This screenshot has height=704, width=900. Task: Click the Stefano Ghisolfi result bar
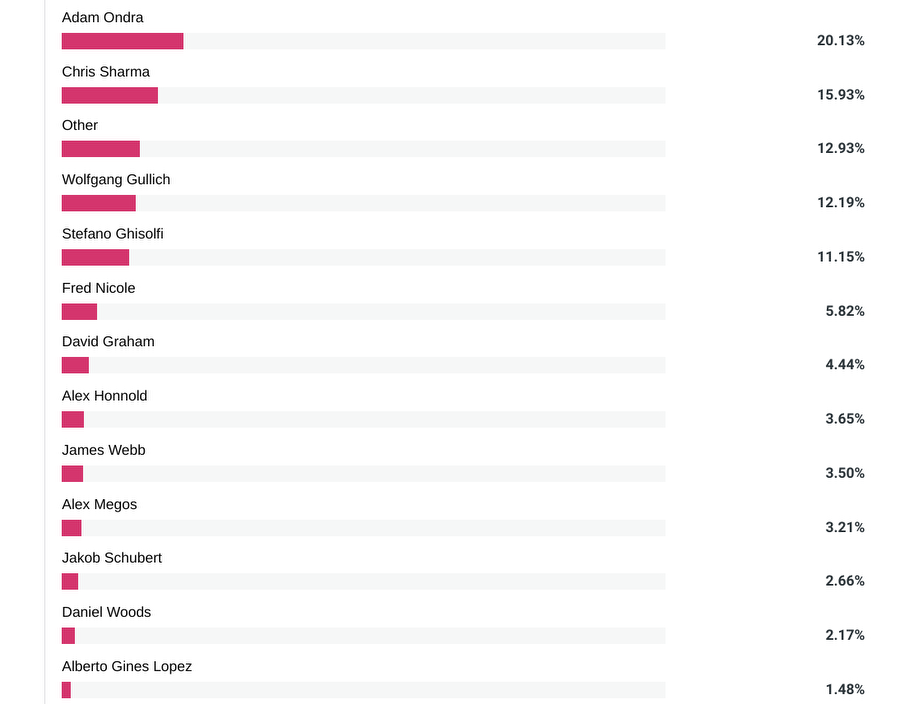point(363,258)
